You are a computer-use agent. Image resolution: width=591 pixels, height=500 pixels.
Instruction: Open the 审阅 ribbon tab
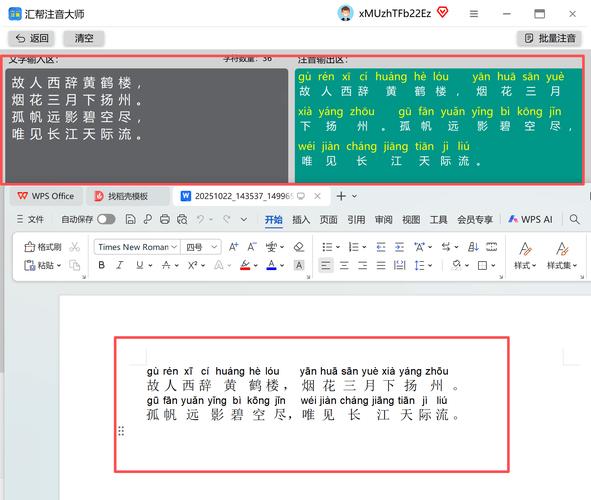(x=384, y=220)
